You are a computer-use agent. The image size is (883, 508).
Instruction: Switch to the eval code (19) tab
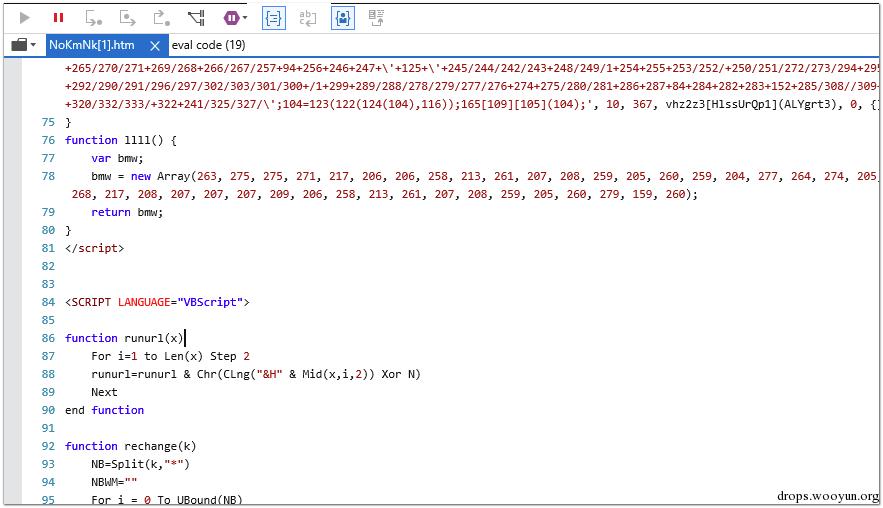pos(208,45)
